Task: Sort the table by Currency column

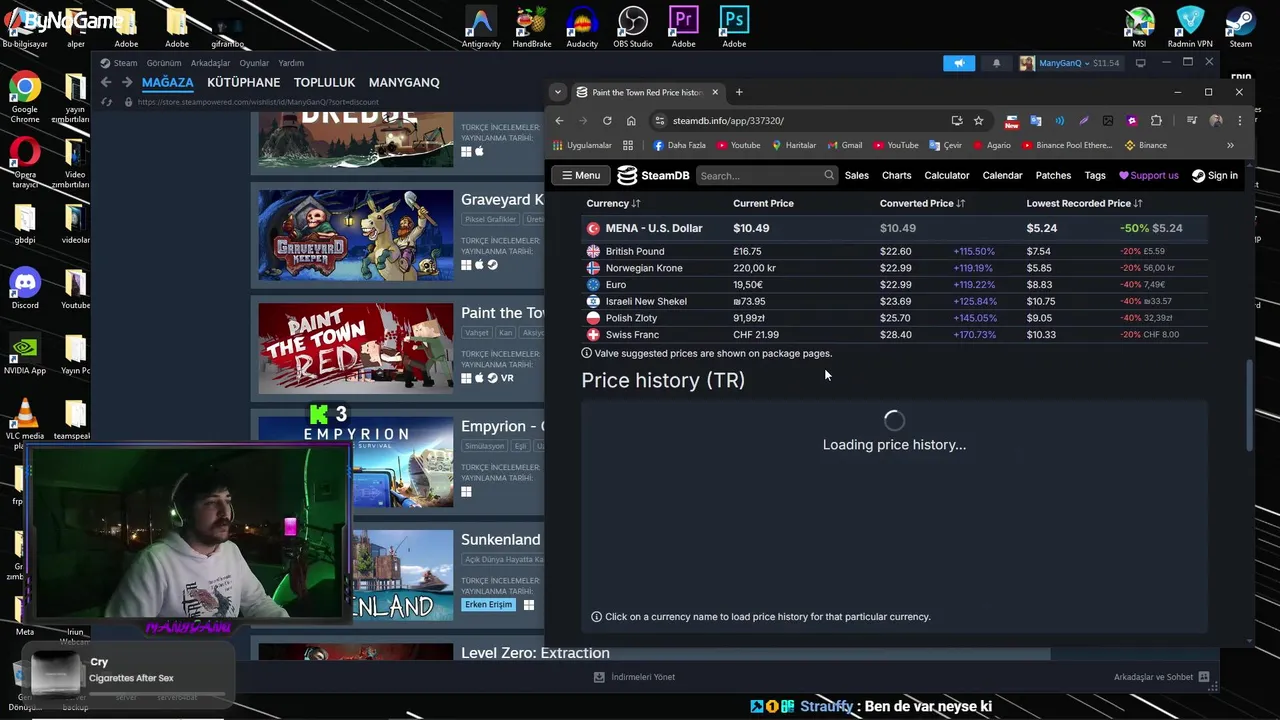Action: [613, 203]
